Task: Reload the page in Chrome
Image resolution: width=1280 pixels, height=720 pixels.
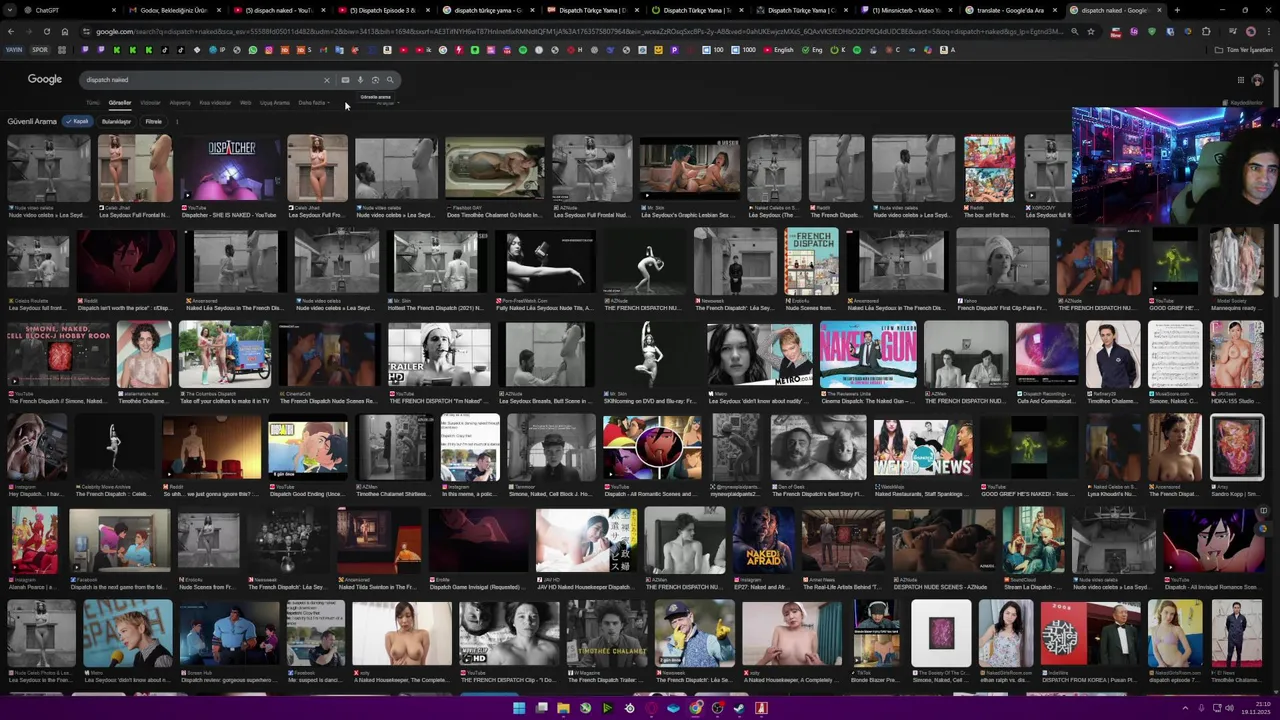Action: (46, 31)
